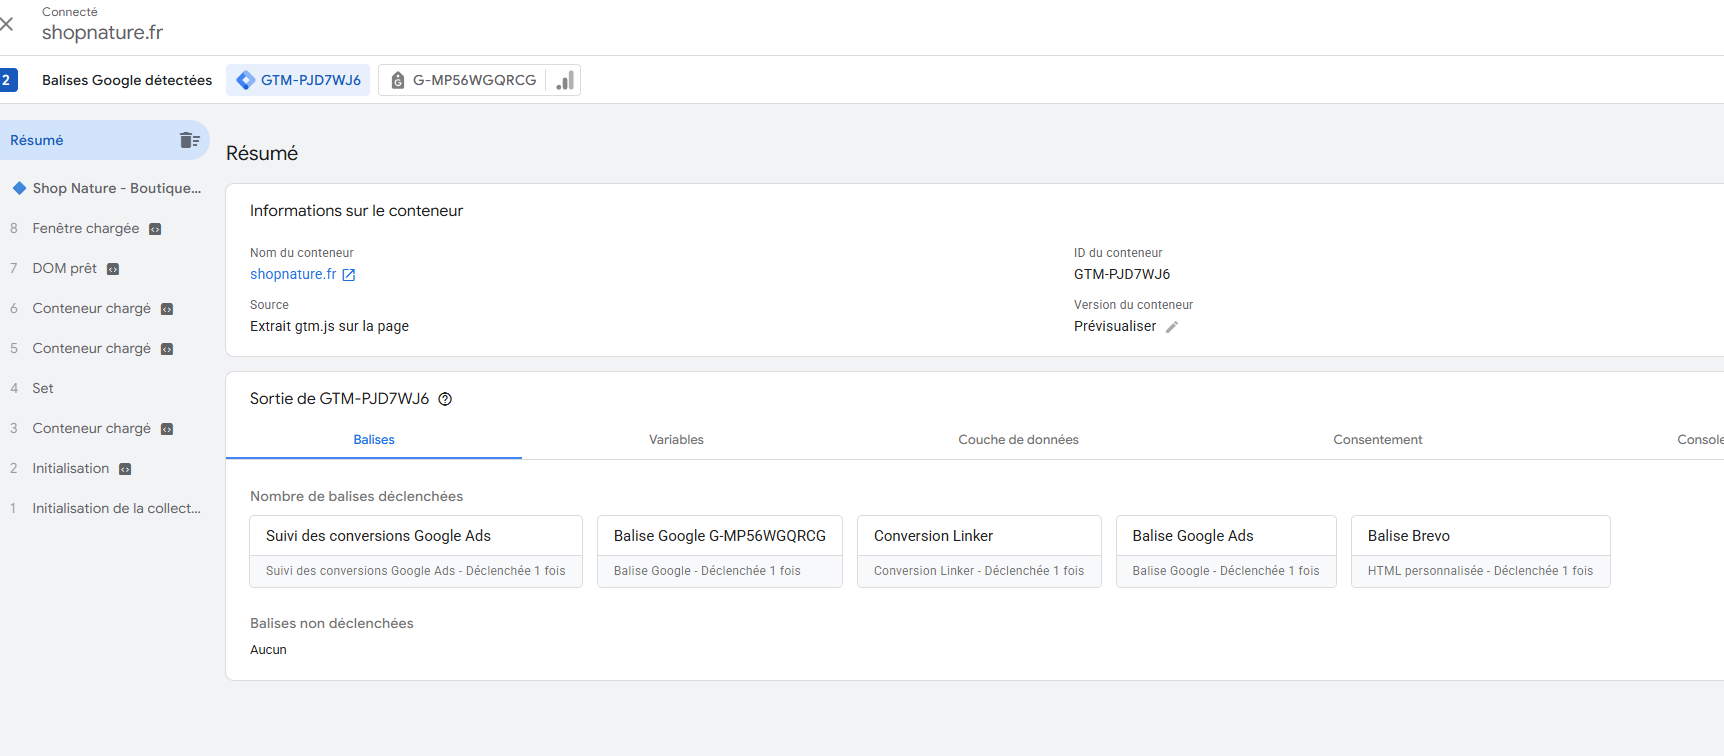1724x756 pixels.
Task: Clear the event list with the Résumé icon
Action: 189,140
